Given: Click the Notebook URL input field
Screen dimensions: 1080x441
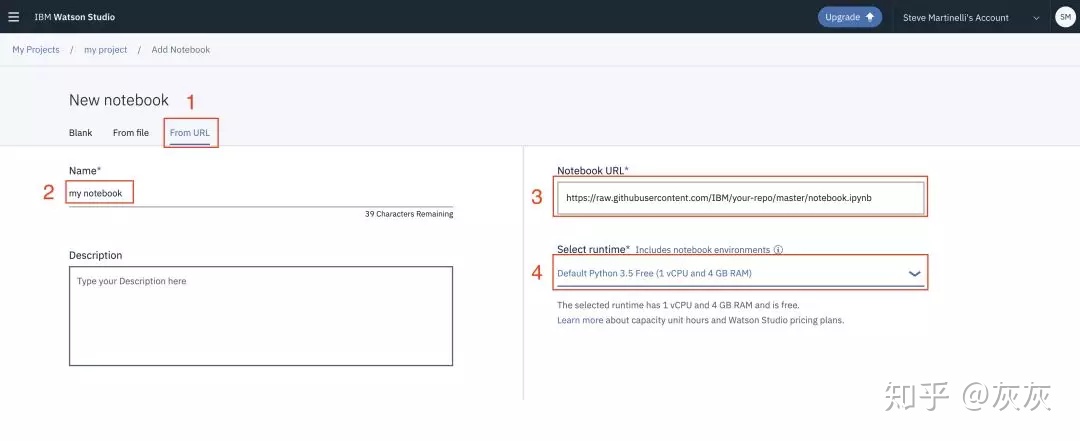Looking at the screenshot, I should [740, 198].
